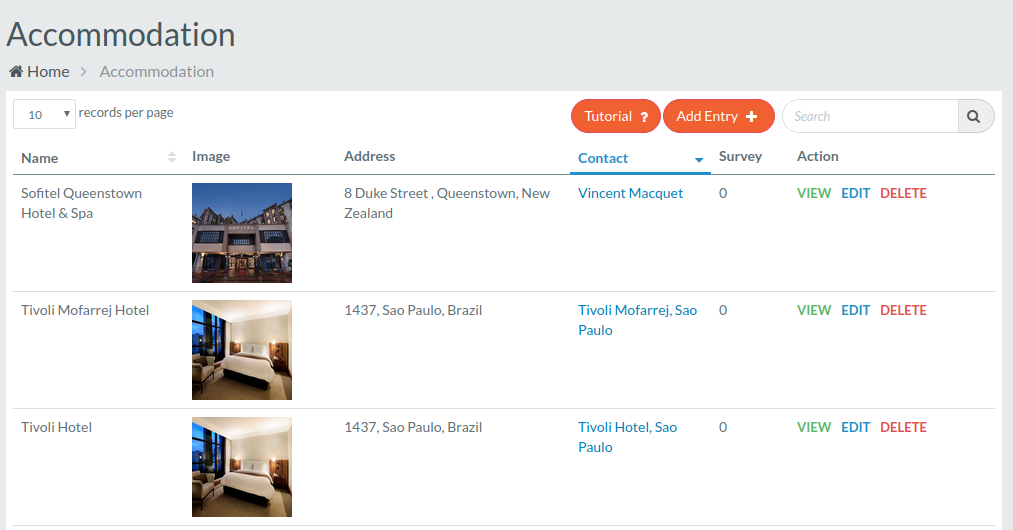Click the Contact column sort caret

[699, 159]
